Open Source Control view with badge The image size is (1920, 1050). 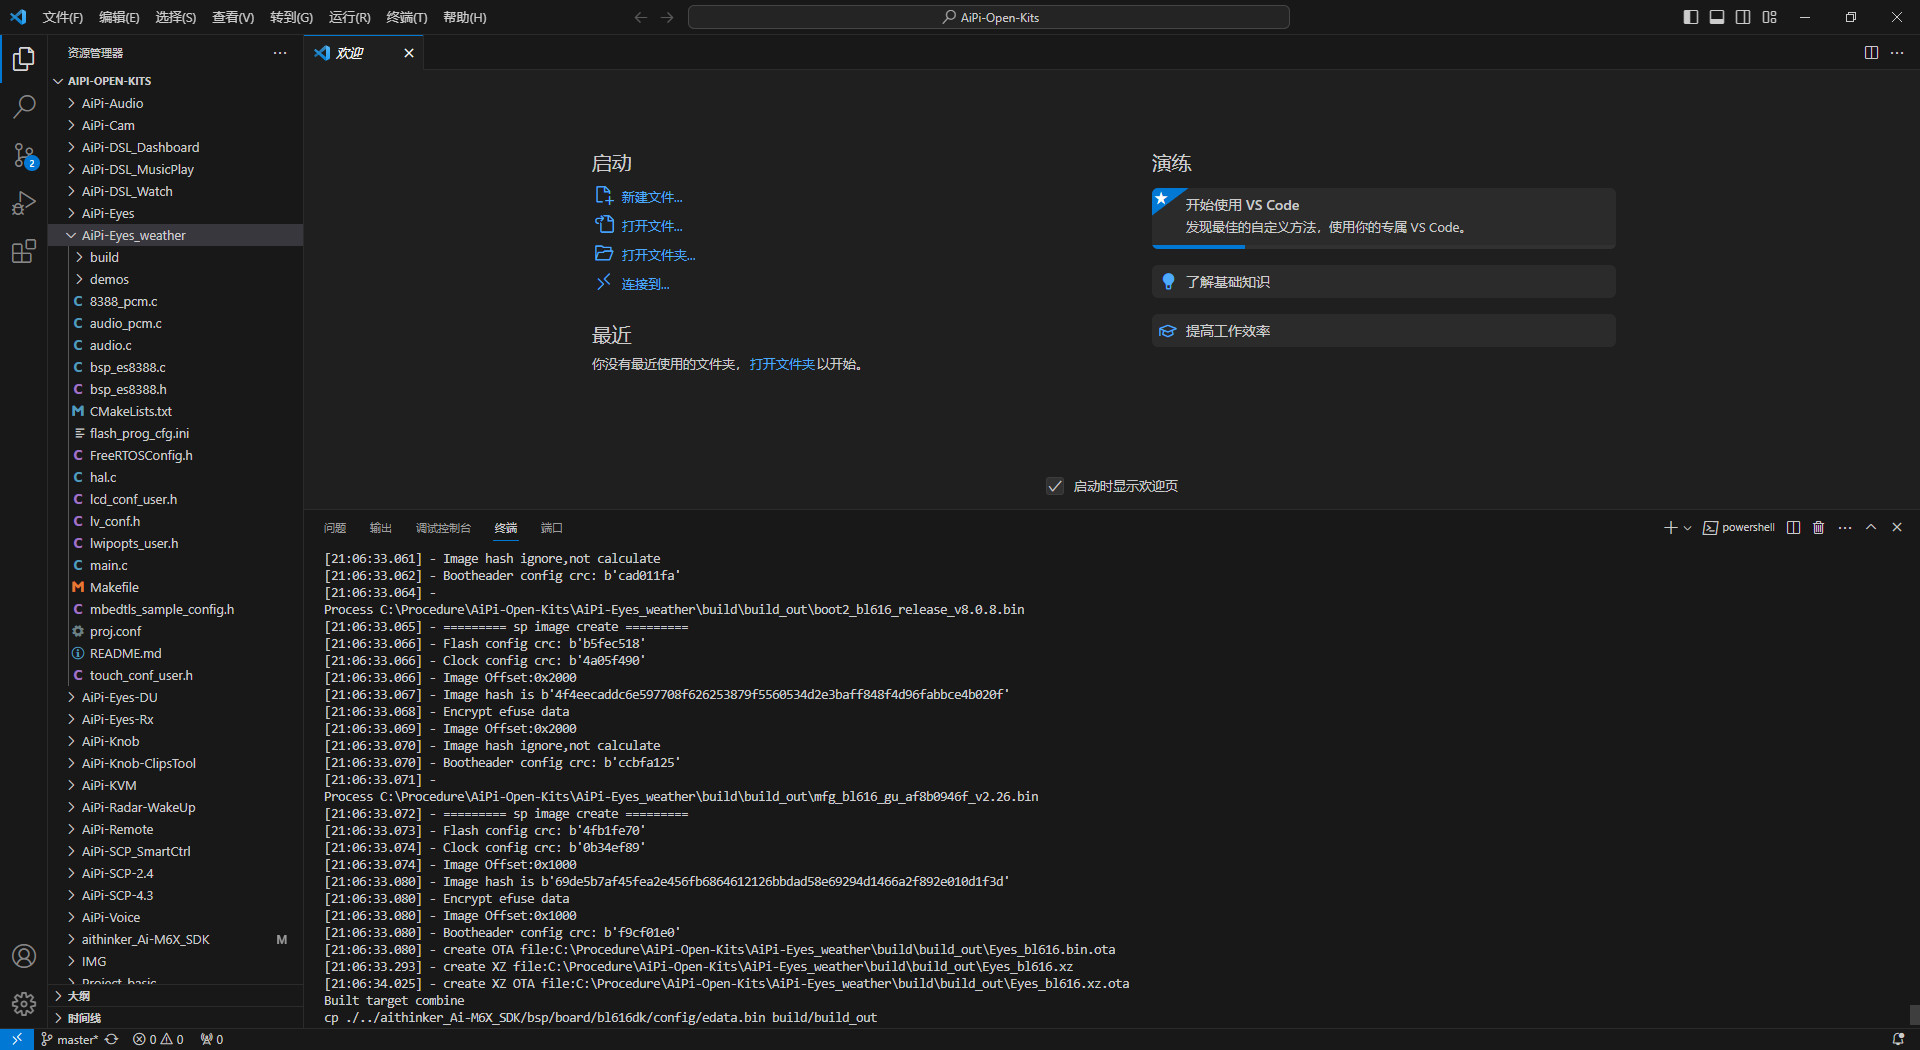tap(24, 155)
